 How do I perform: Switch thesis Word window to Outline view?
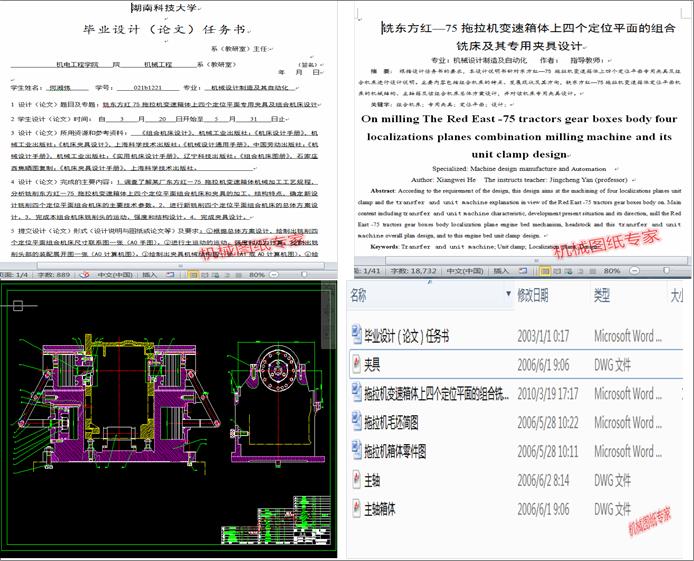(580, 271)
